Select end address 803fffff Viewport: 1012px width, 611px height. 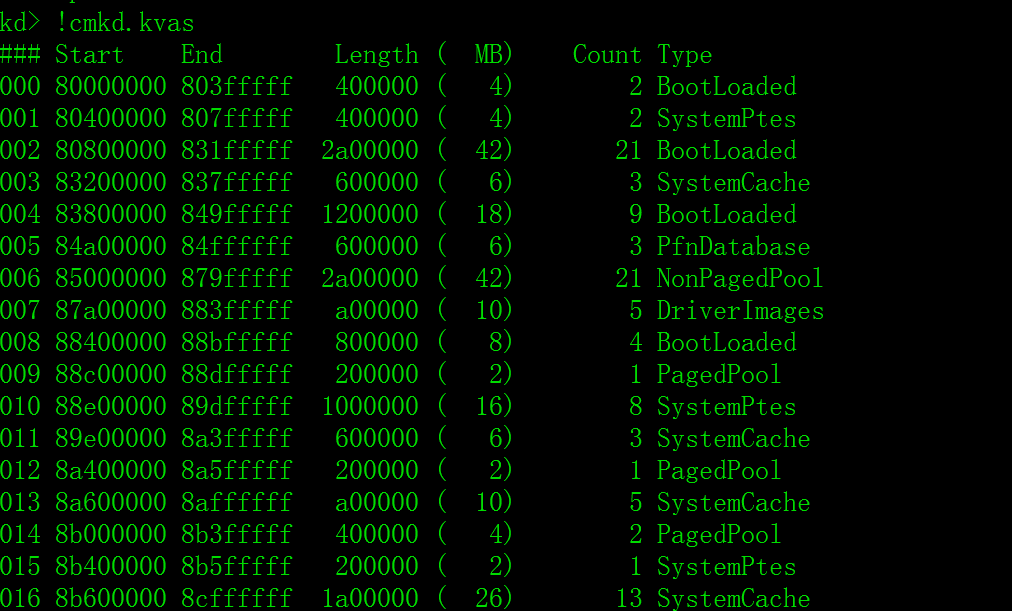pos(237,86)
